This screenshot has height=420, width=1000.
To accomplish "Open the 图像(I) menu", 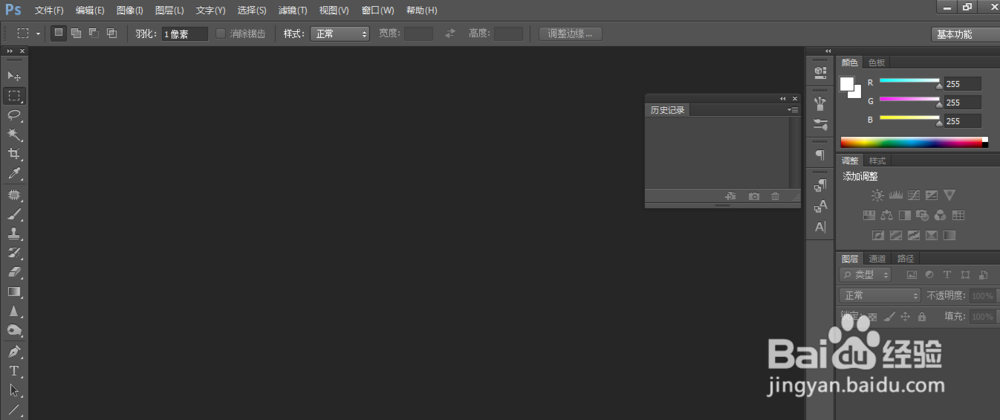I will 130,11.
